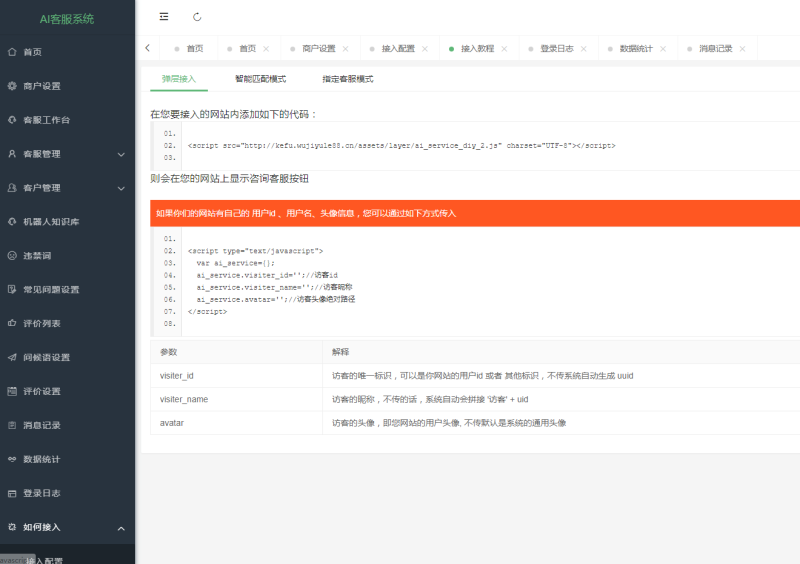Image resolution: width=800 pixels, height=564 pixels.
Task: Open 客服工作台 icon in sidebar
Action: click(x=12, y=119)
